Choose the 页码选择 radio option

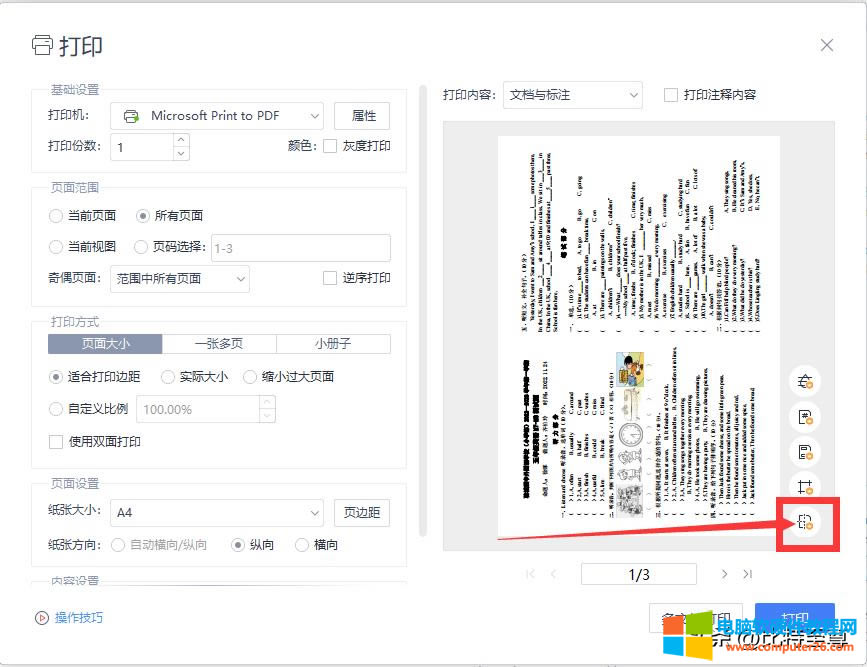tap(141, 247)
